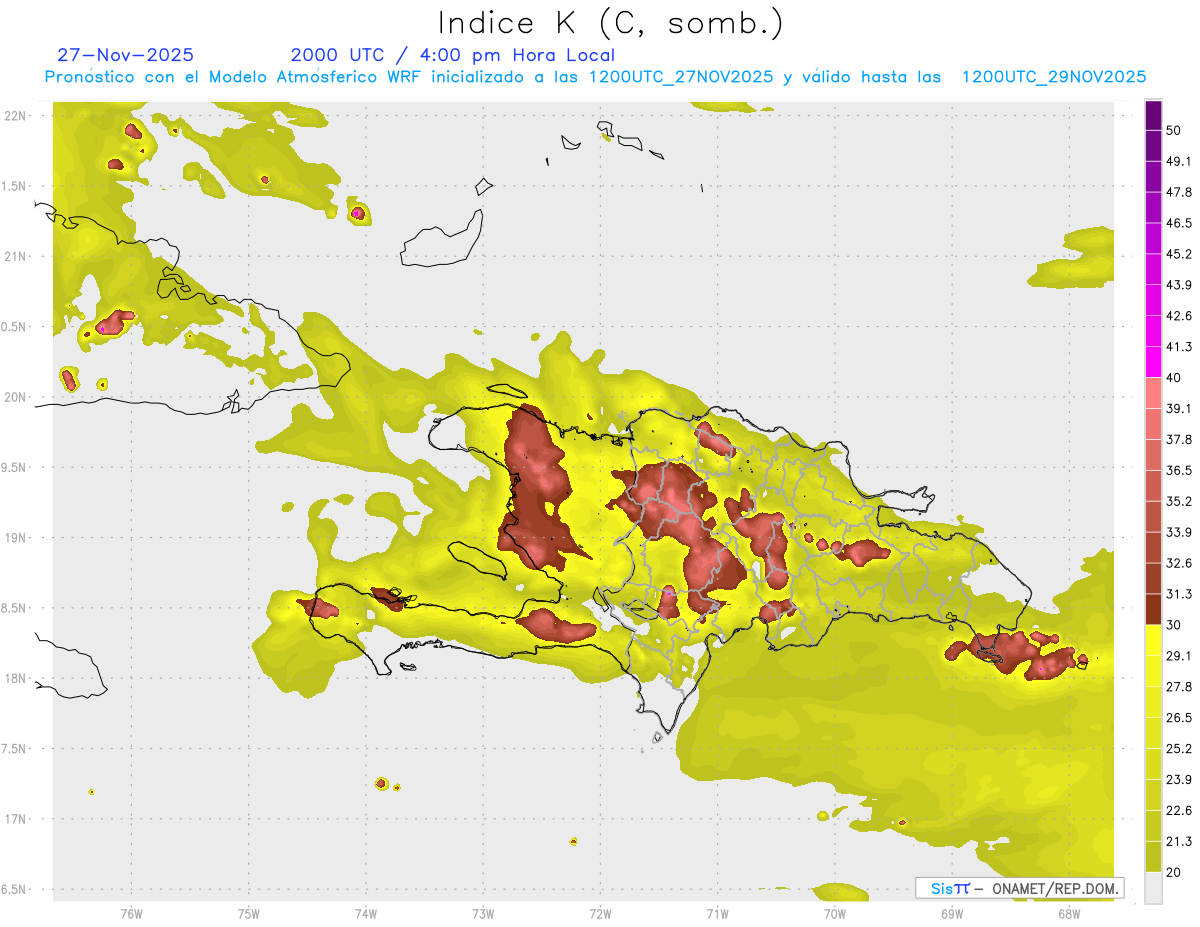Click the colorbar value '43.9'
The width and height of the screenshot is (1200, 927).
pos(1180,285)
